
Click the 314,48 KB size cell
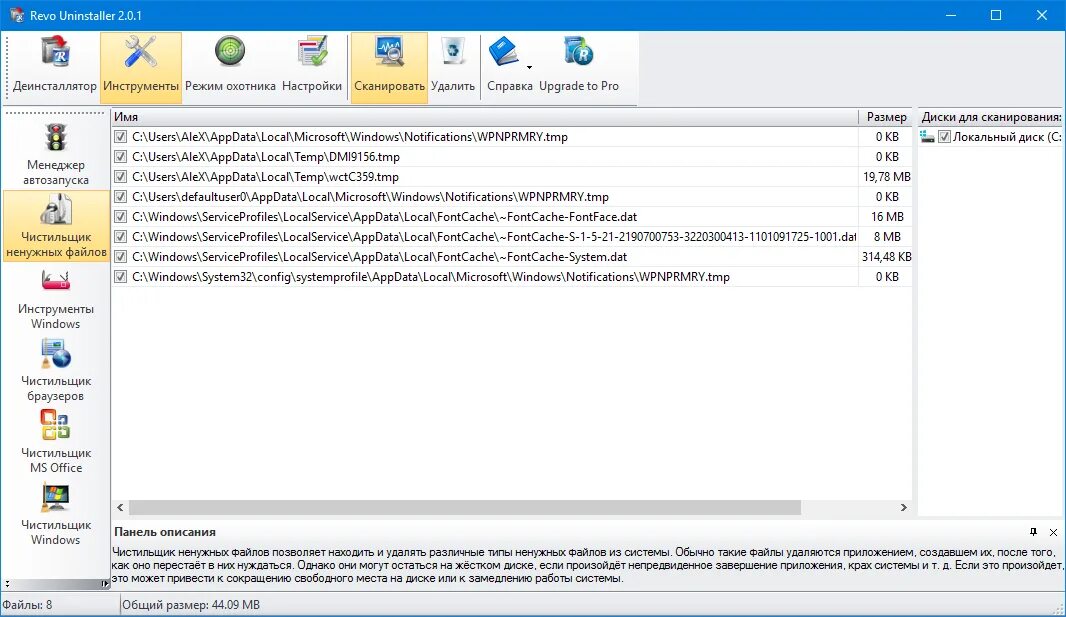(887, 257)
